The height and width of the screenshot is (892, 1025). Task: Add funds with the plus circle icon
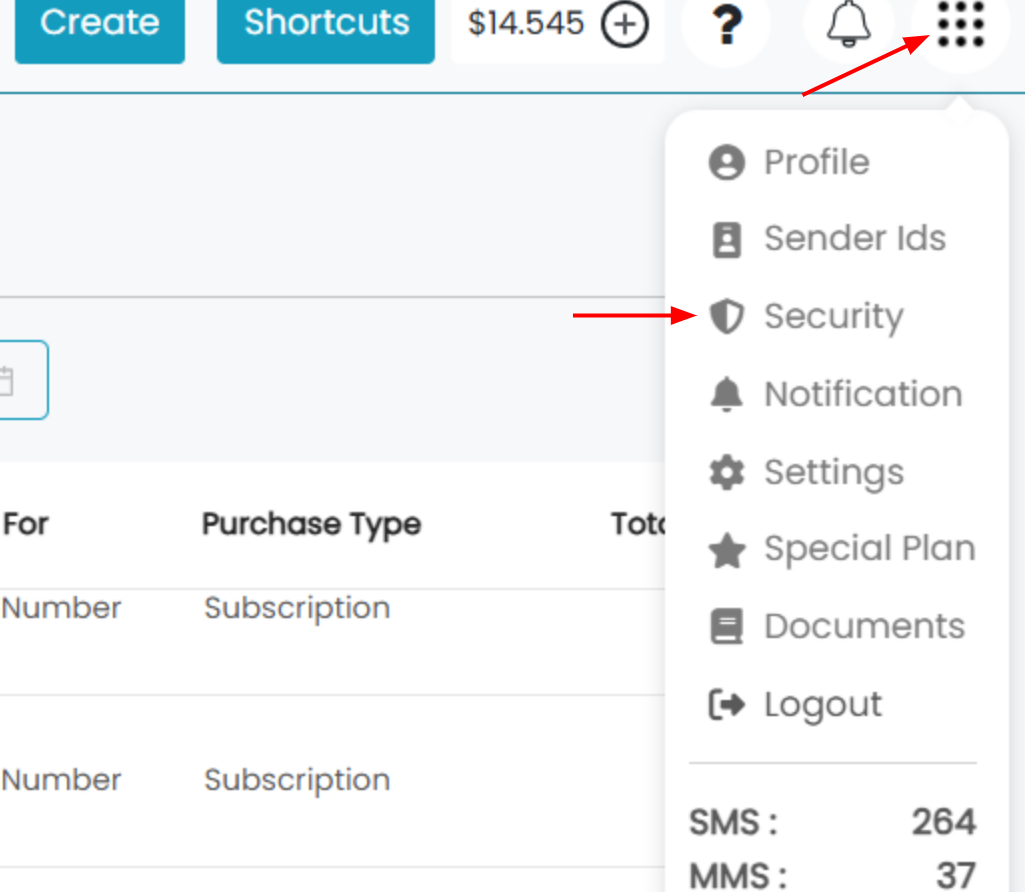click(625, 25)
